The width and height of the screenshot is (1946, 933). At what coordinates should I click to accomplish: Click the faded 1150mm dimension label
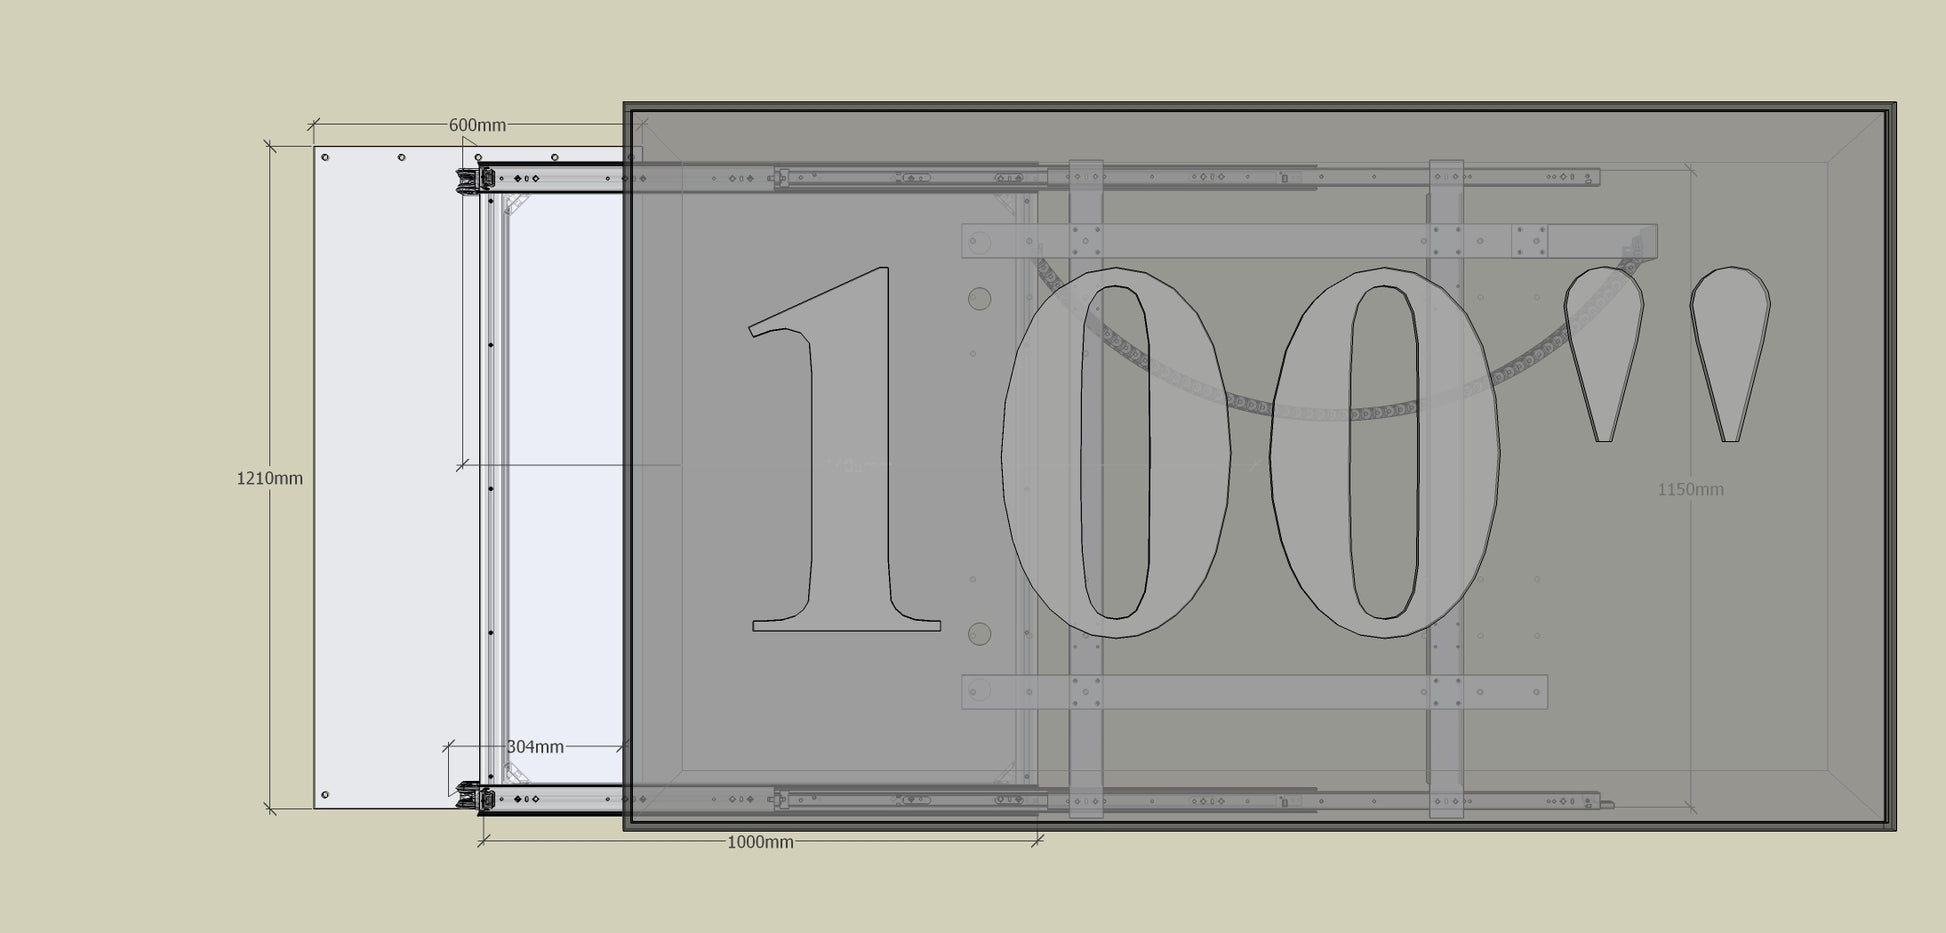(1690, 489)
